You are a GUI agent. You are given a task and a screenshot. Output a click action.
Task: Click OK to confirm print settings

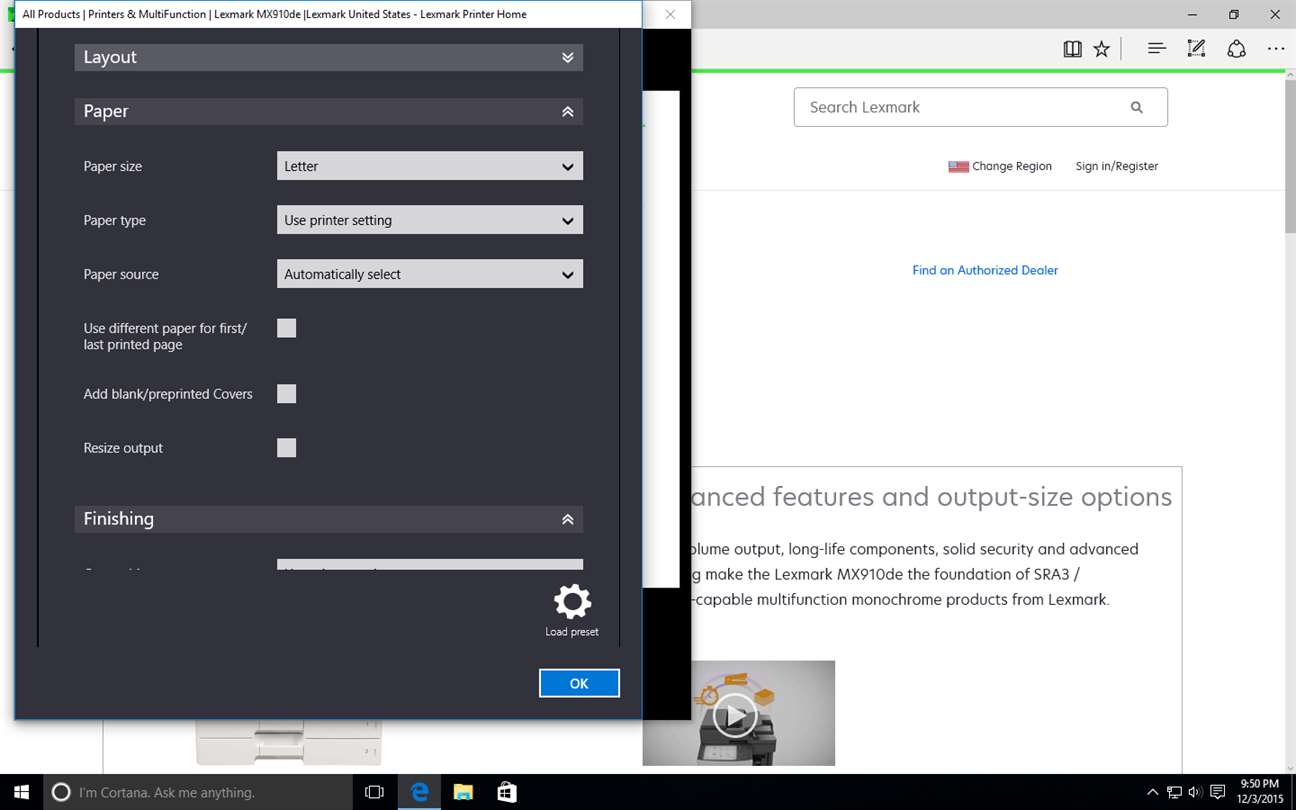[579, 683]
